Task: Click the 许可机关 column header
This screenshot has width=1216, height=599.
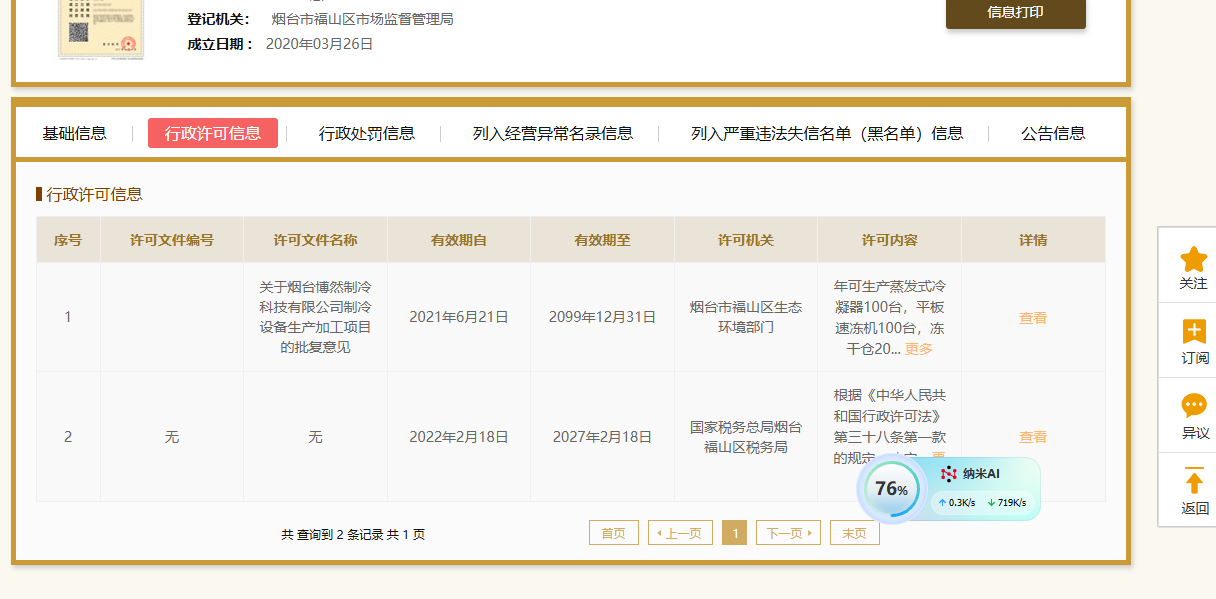Action: pyautogui.click(x=746, y=240)
